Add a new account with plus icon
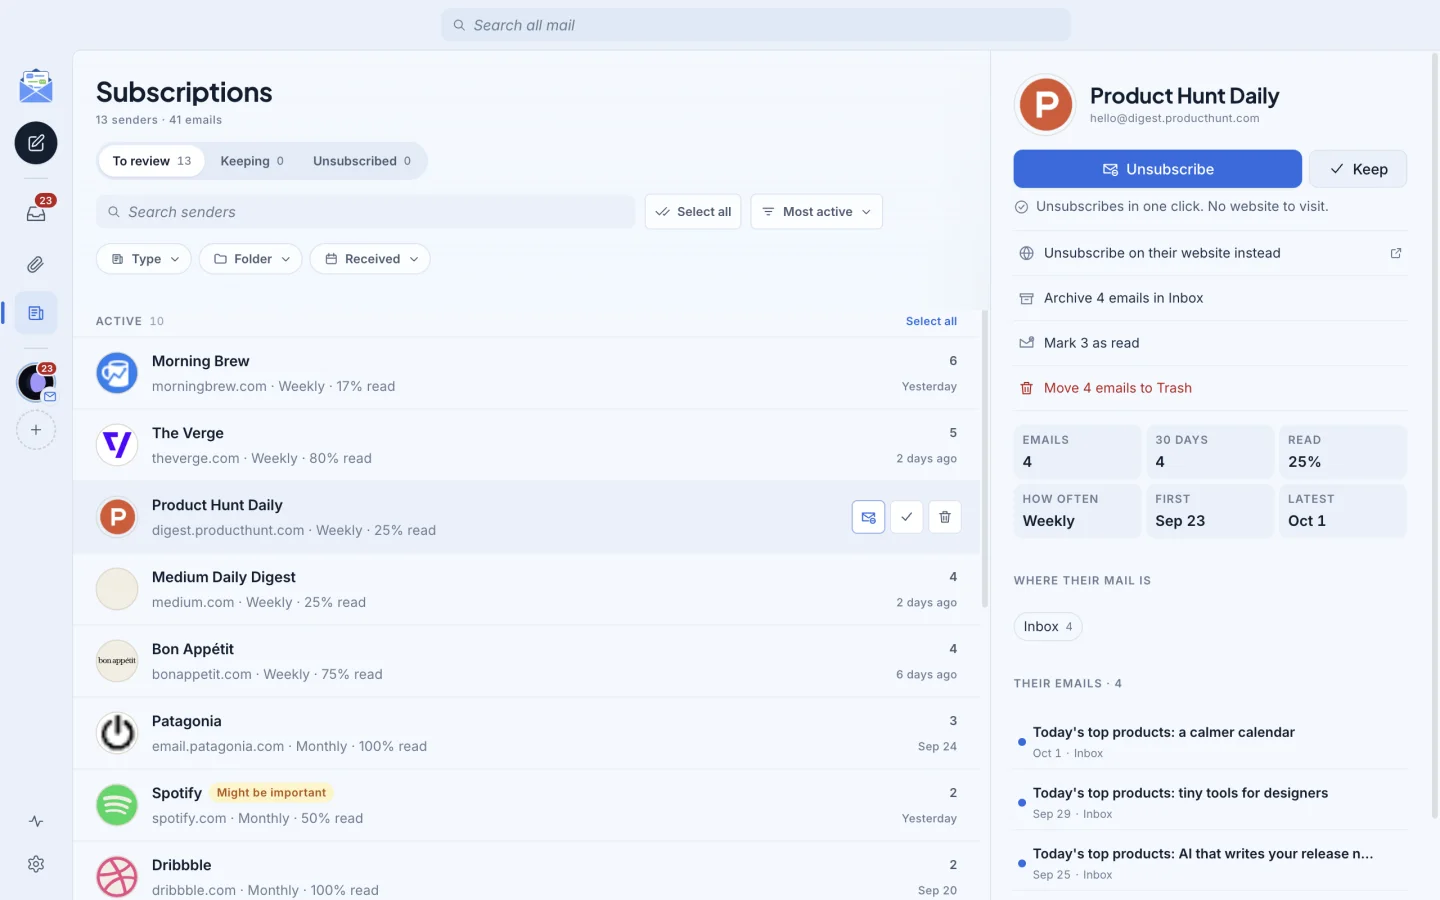1440x900 pixels. tap(36, 430)
